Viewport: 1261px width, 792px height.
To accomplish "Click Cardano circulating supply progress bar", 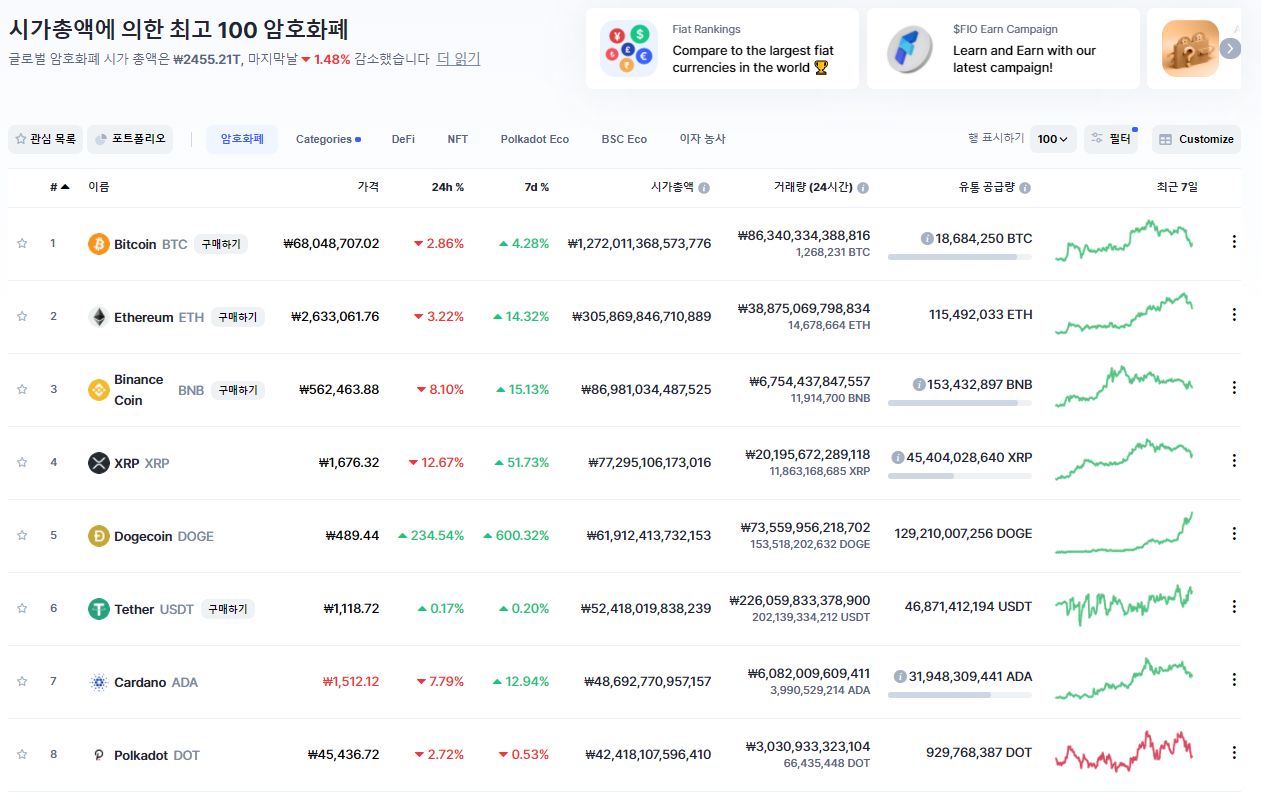I will (x=960, y=695).
